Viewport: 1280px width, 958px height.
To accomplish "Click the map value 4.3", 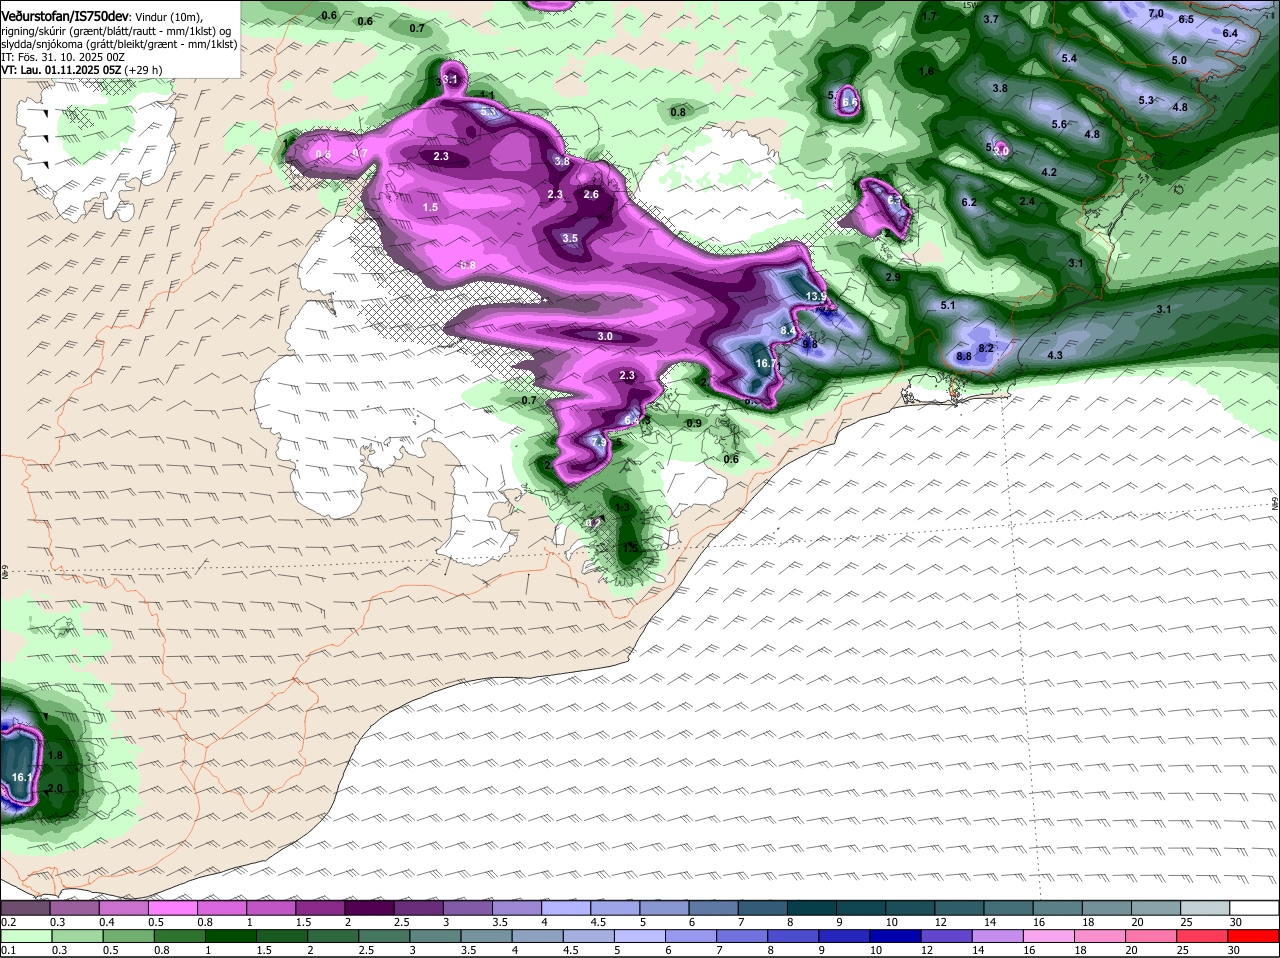I will coord(1055,355).
